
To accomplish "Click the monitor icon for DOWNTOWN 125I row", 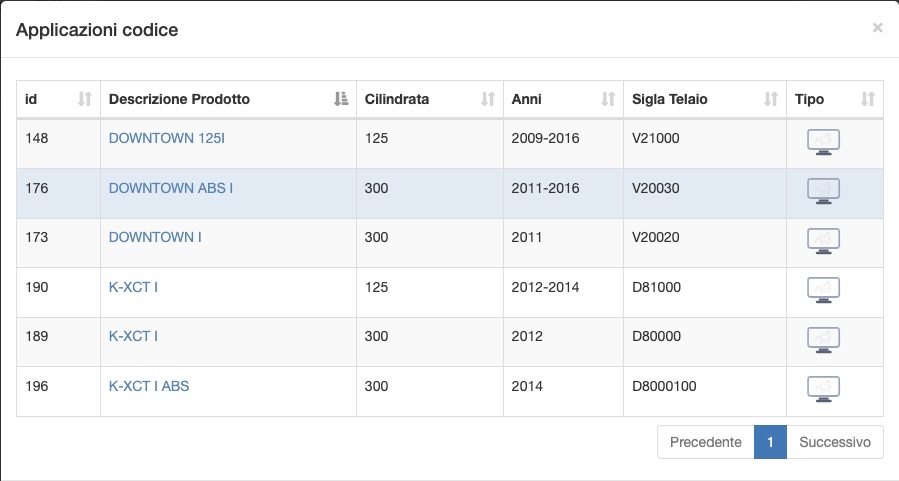I will click(x=823, y=142).
